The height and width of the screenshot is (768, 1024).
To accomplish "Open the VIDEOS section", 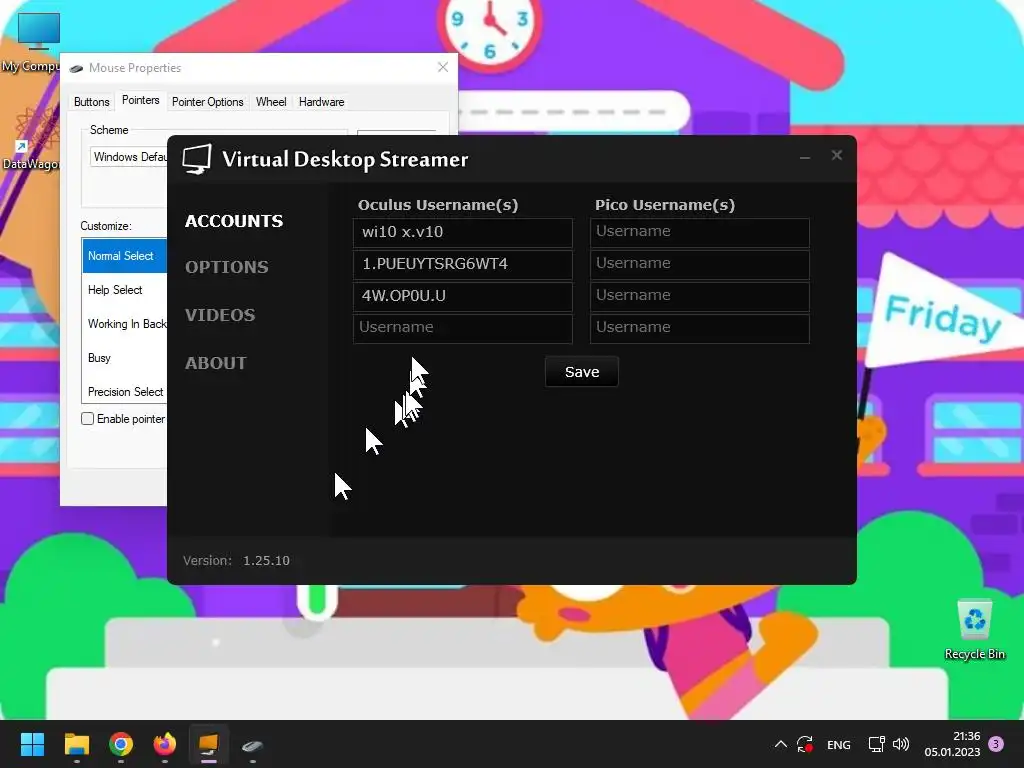I will coord(220,315).
